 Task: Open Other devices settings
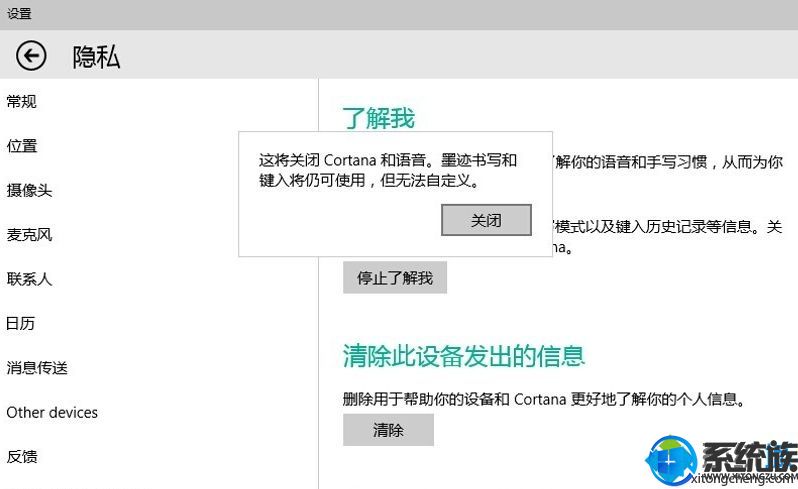(52, 412)
